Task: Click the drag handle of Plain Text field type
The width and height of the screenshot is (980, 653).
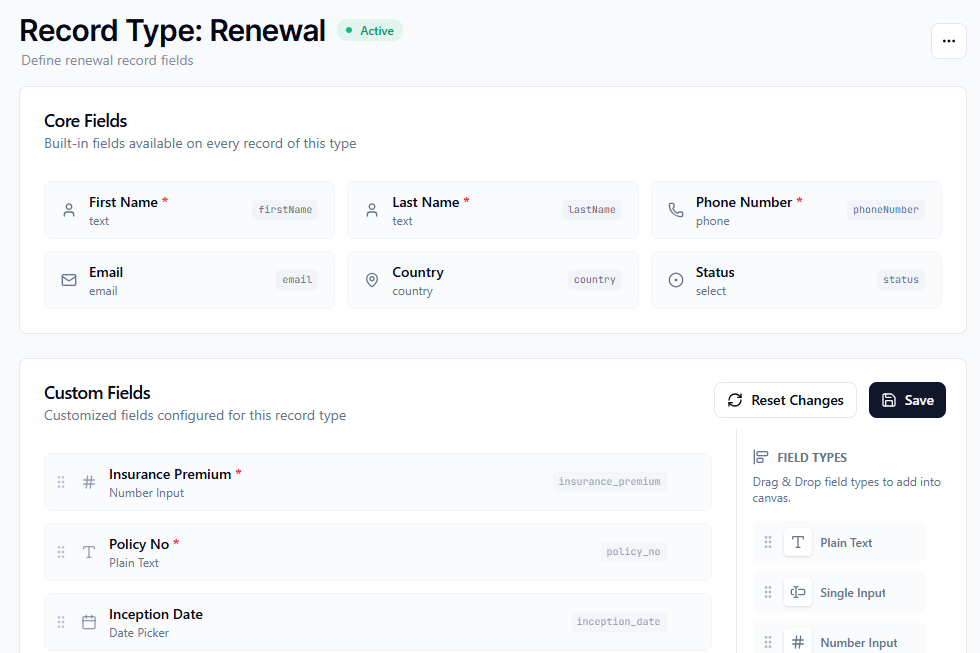Action: [x=768, y=542]
